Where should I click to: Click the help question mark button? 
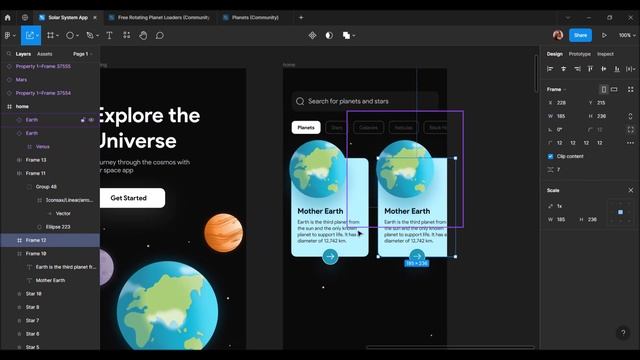(623, 333)
